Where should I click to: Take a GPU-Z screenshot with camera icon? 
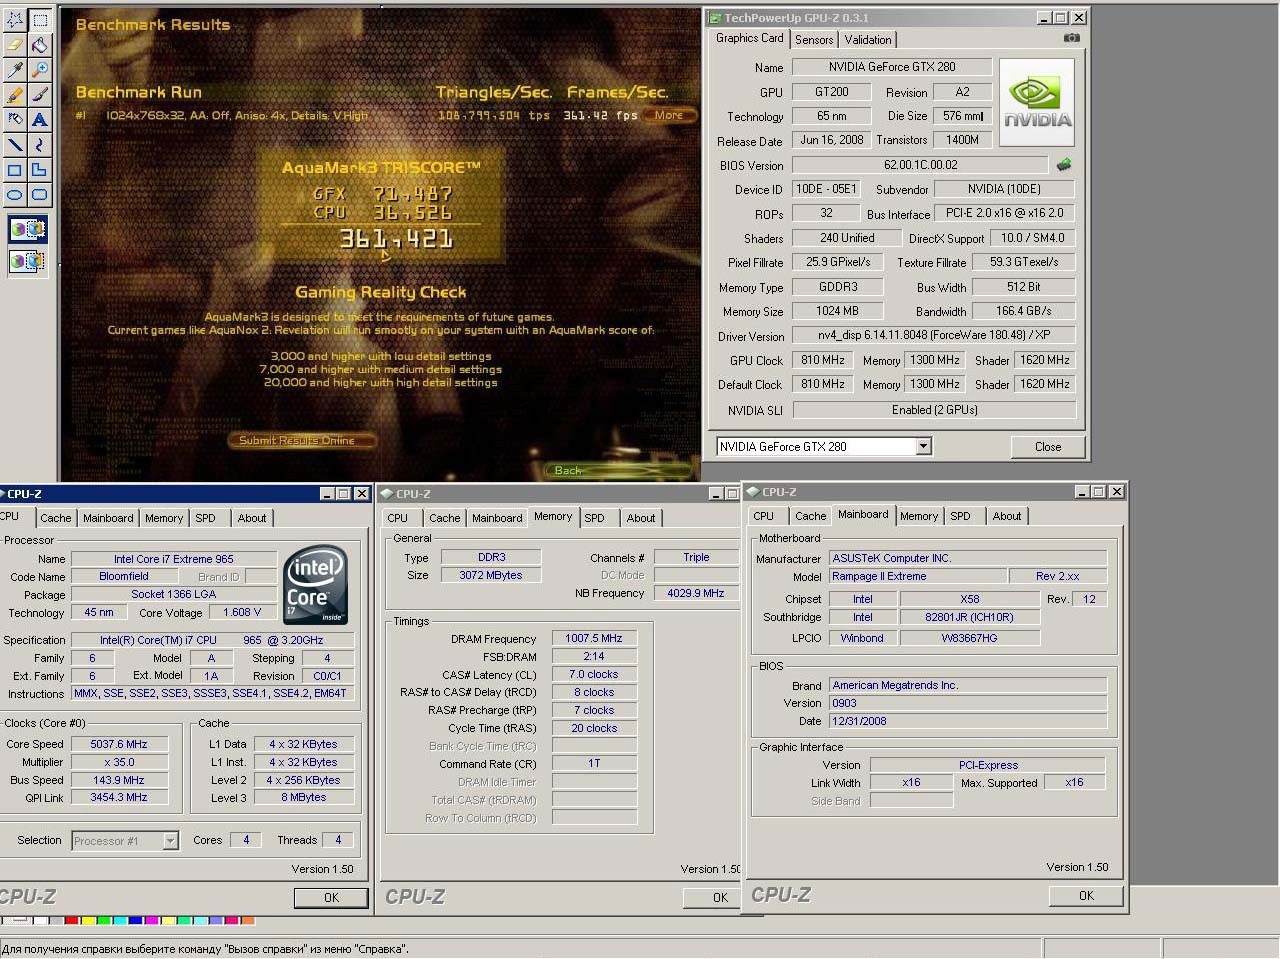tap(1071, 38)
